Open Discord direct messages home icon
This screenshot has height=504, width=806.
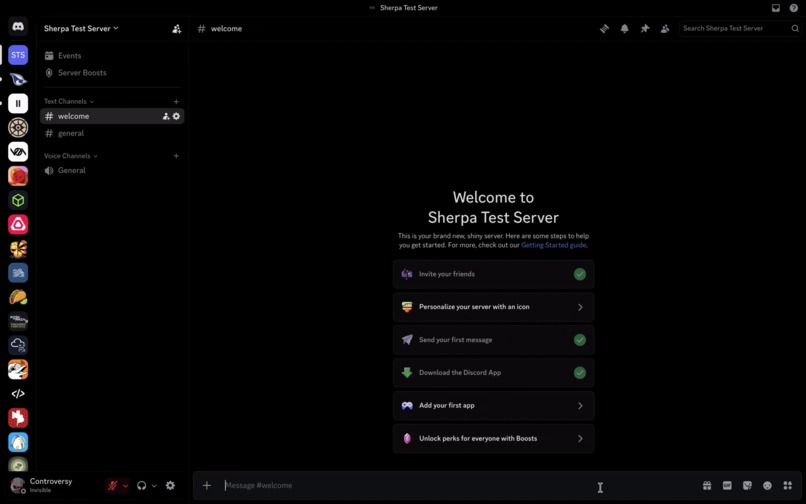pyautogui.click(x=18, y=27)
